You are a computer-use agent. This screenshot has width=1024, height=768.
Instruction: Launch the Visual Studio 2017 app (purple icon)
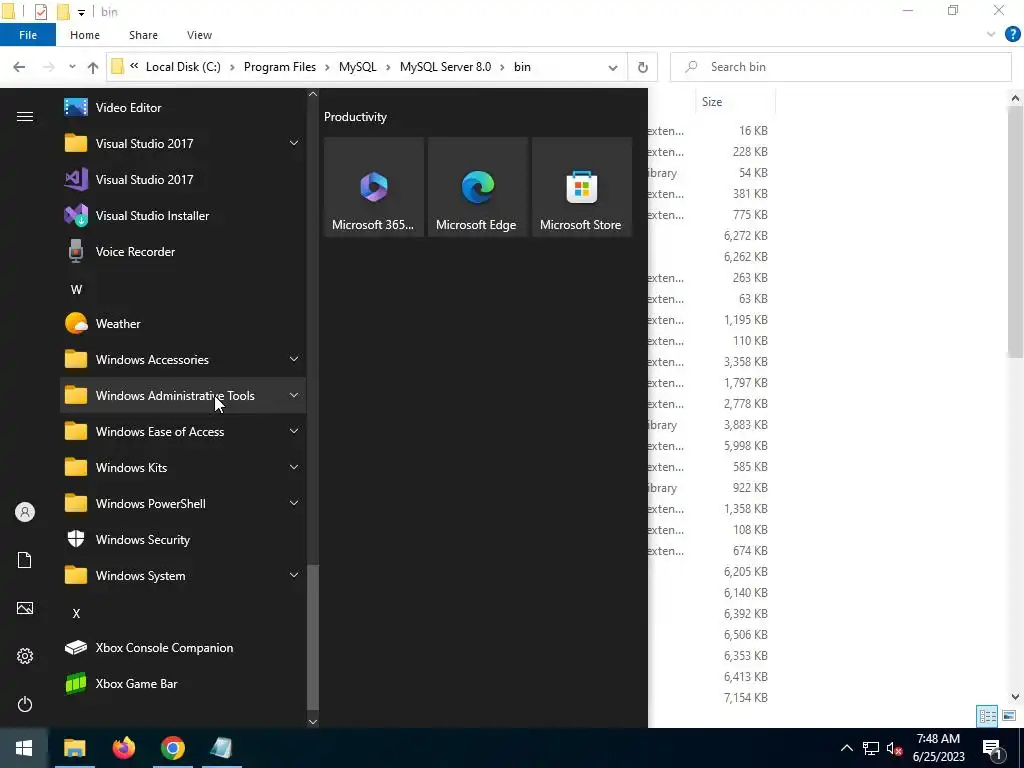[183, 180]
